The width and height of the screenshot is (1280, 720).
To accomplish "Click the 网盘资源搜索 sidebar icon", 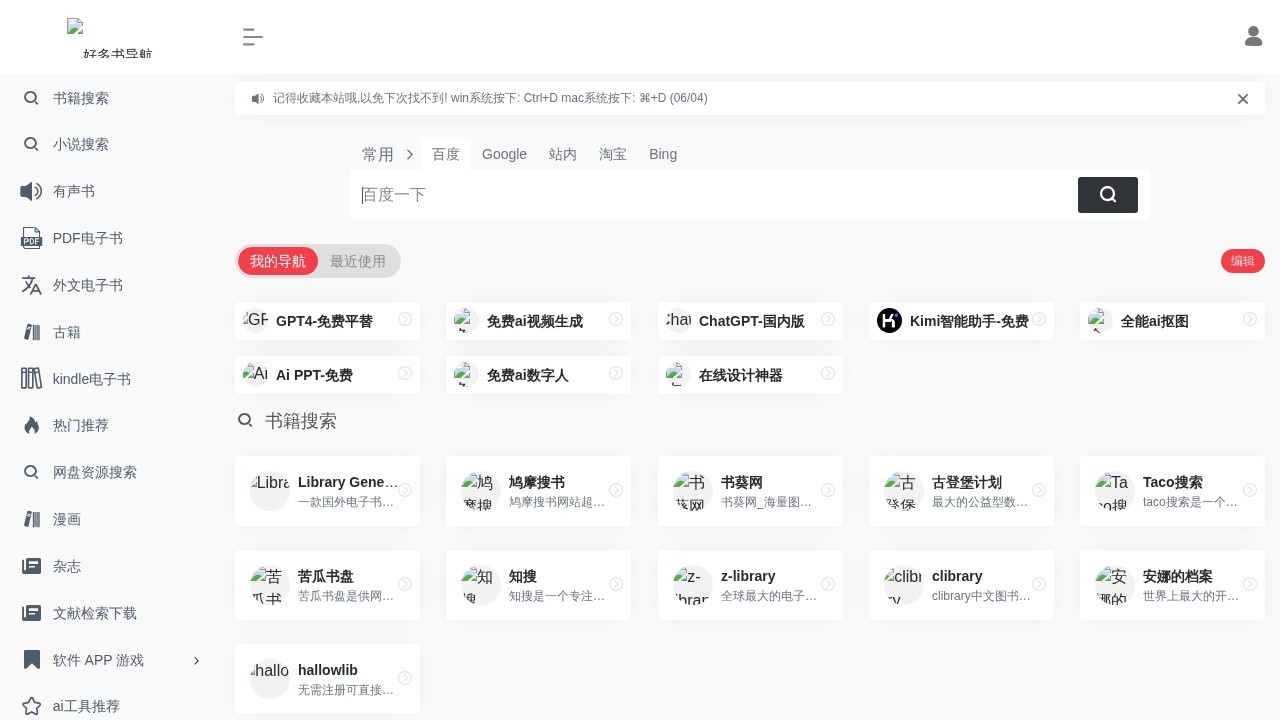I will click(31, 472).
